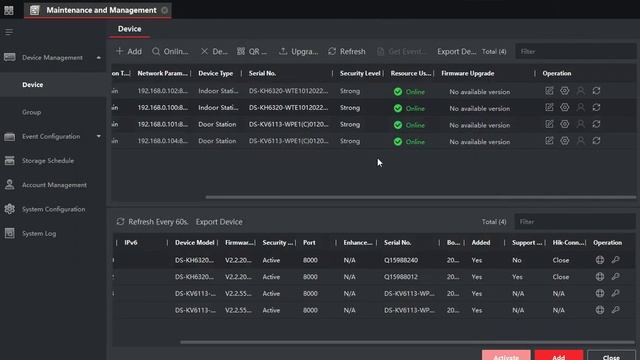The image size is (640, 360).
Task: Open remote configuration for 192.168.0.101
Action: [565, 124]
